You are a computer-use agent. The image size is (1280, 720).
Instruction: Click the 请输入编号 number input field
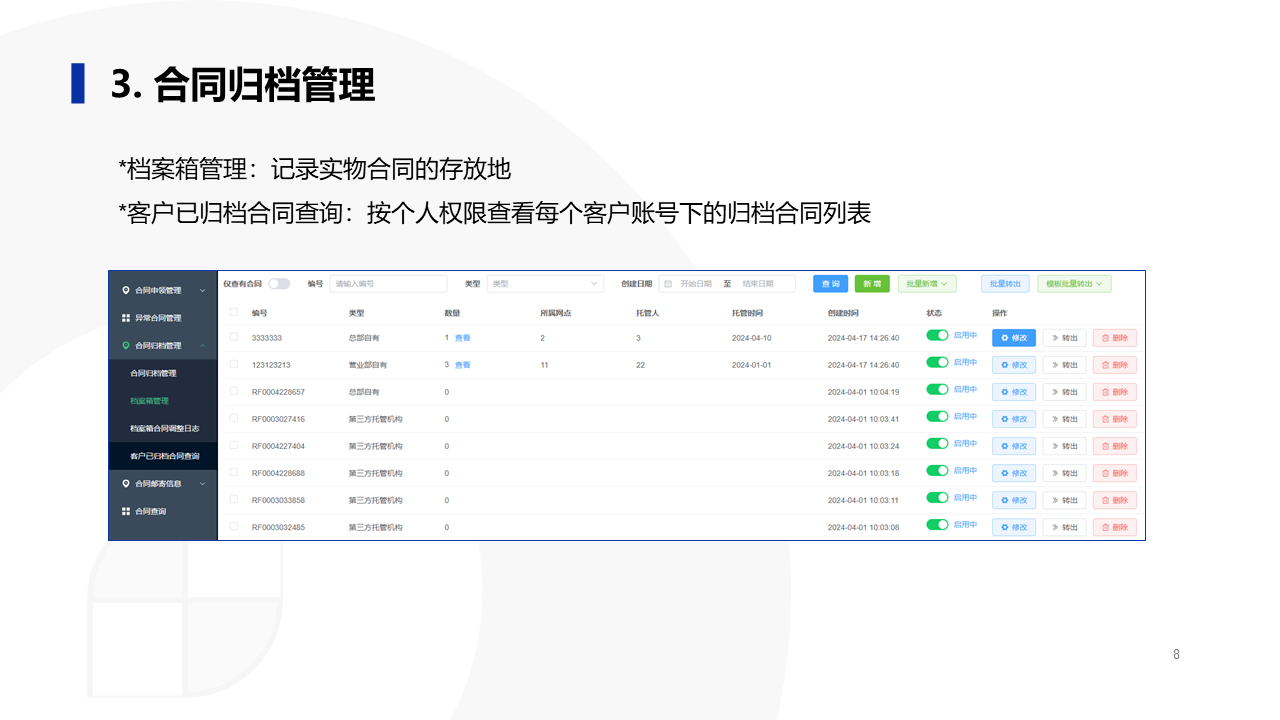coord(388,284)
